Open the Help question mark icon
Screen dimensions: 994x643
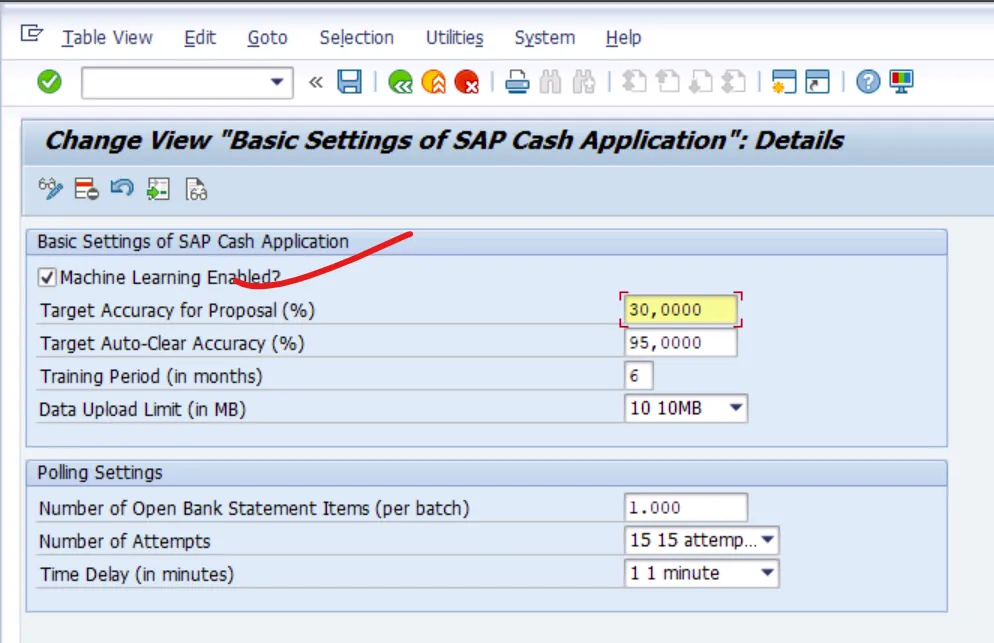(868, 82)
